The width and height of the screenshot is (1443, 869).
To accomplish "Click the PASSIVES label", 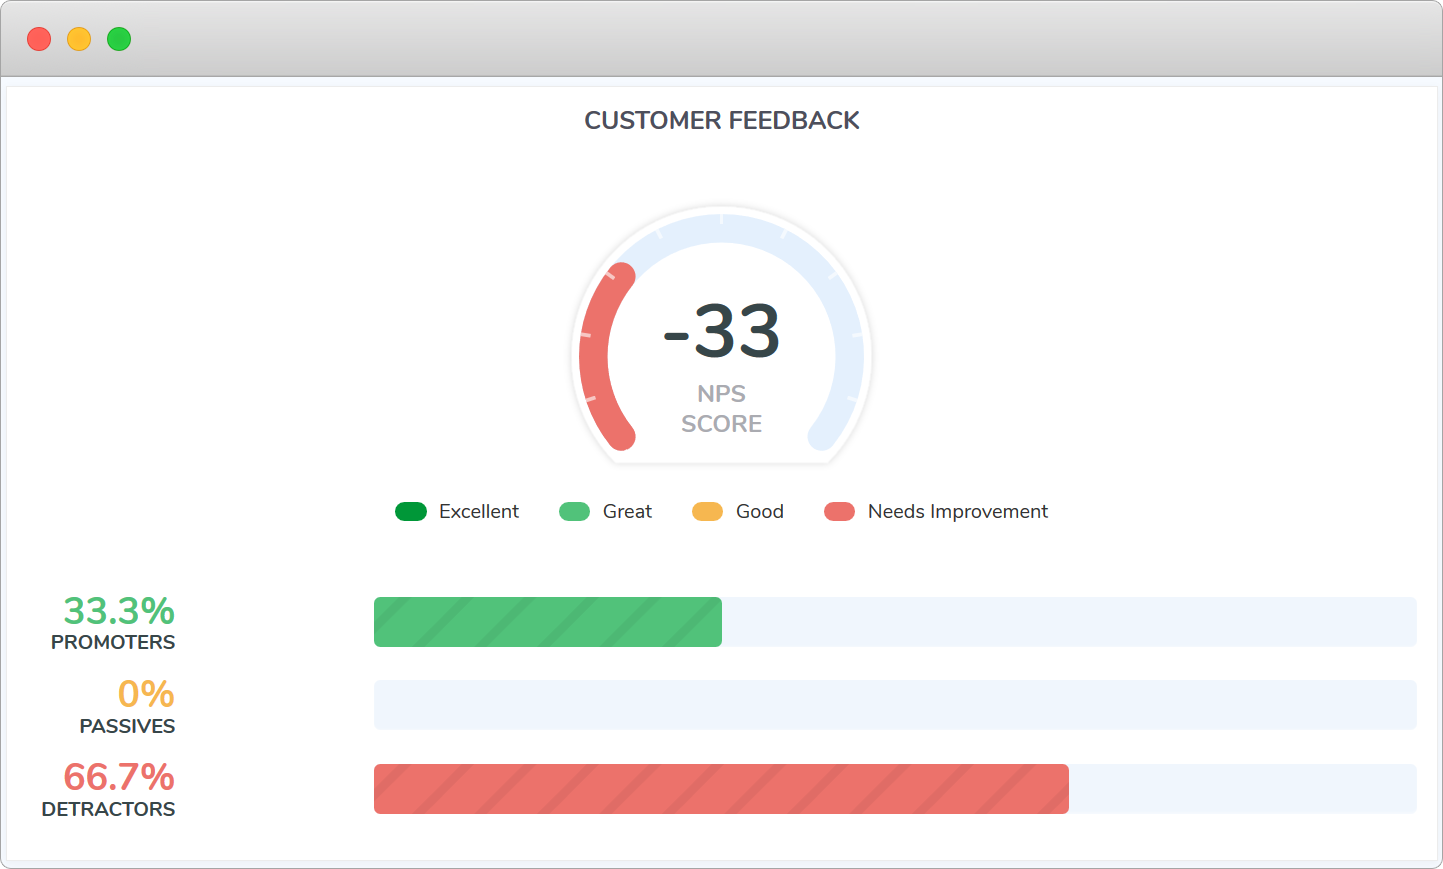I will [127, 727].
